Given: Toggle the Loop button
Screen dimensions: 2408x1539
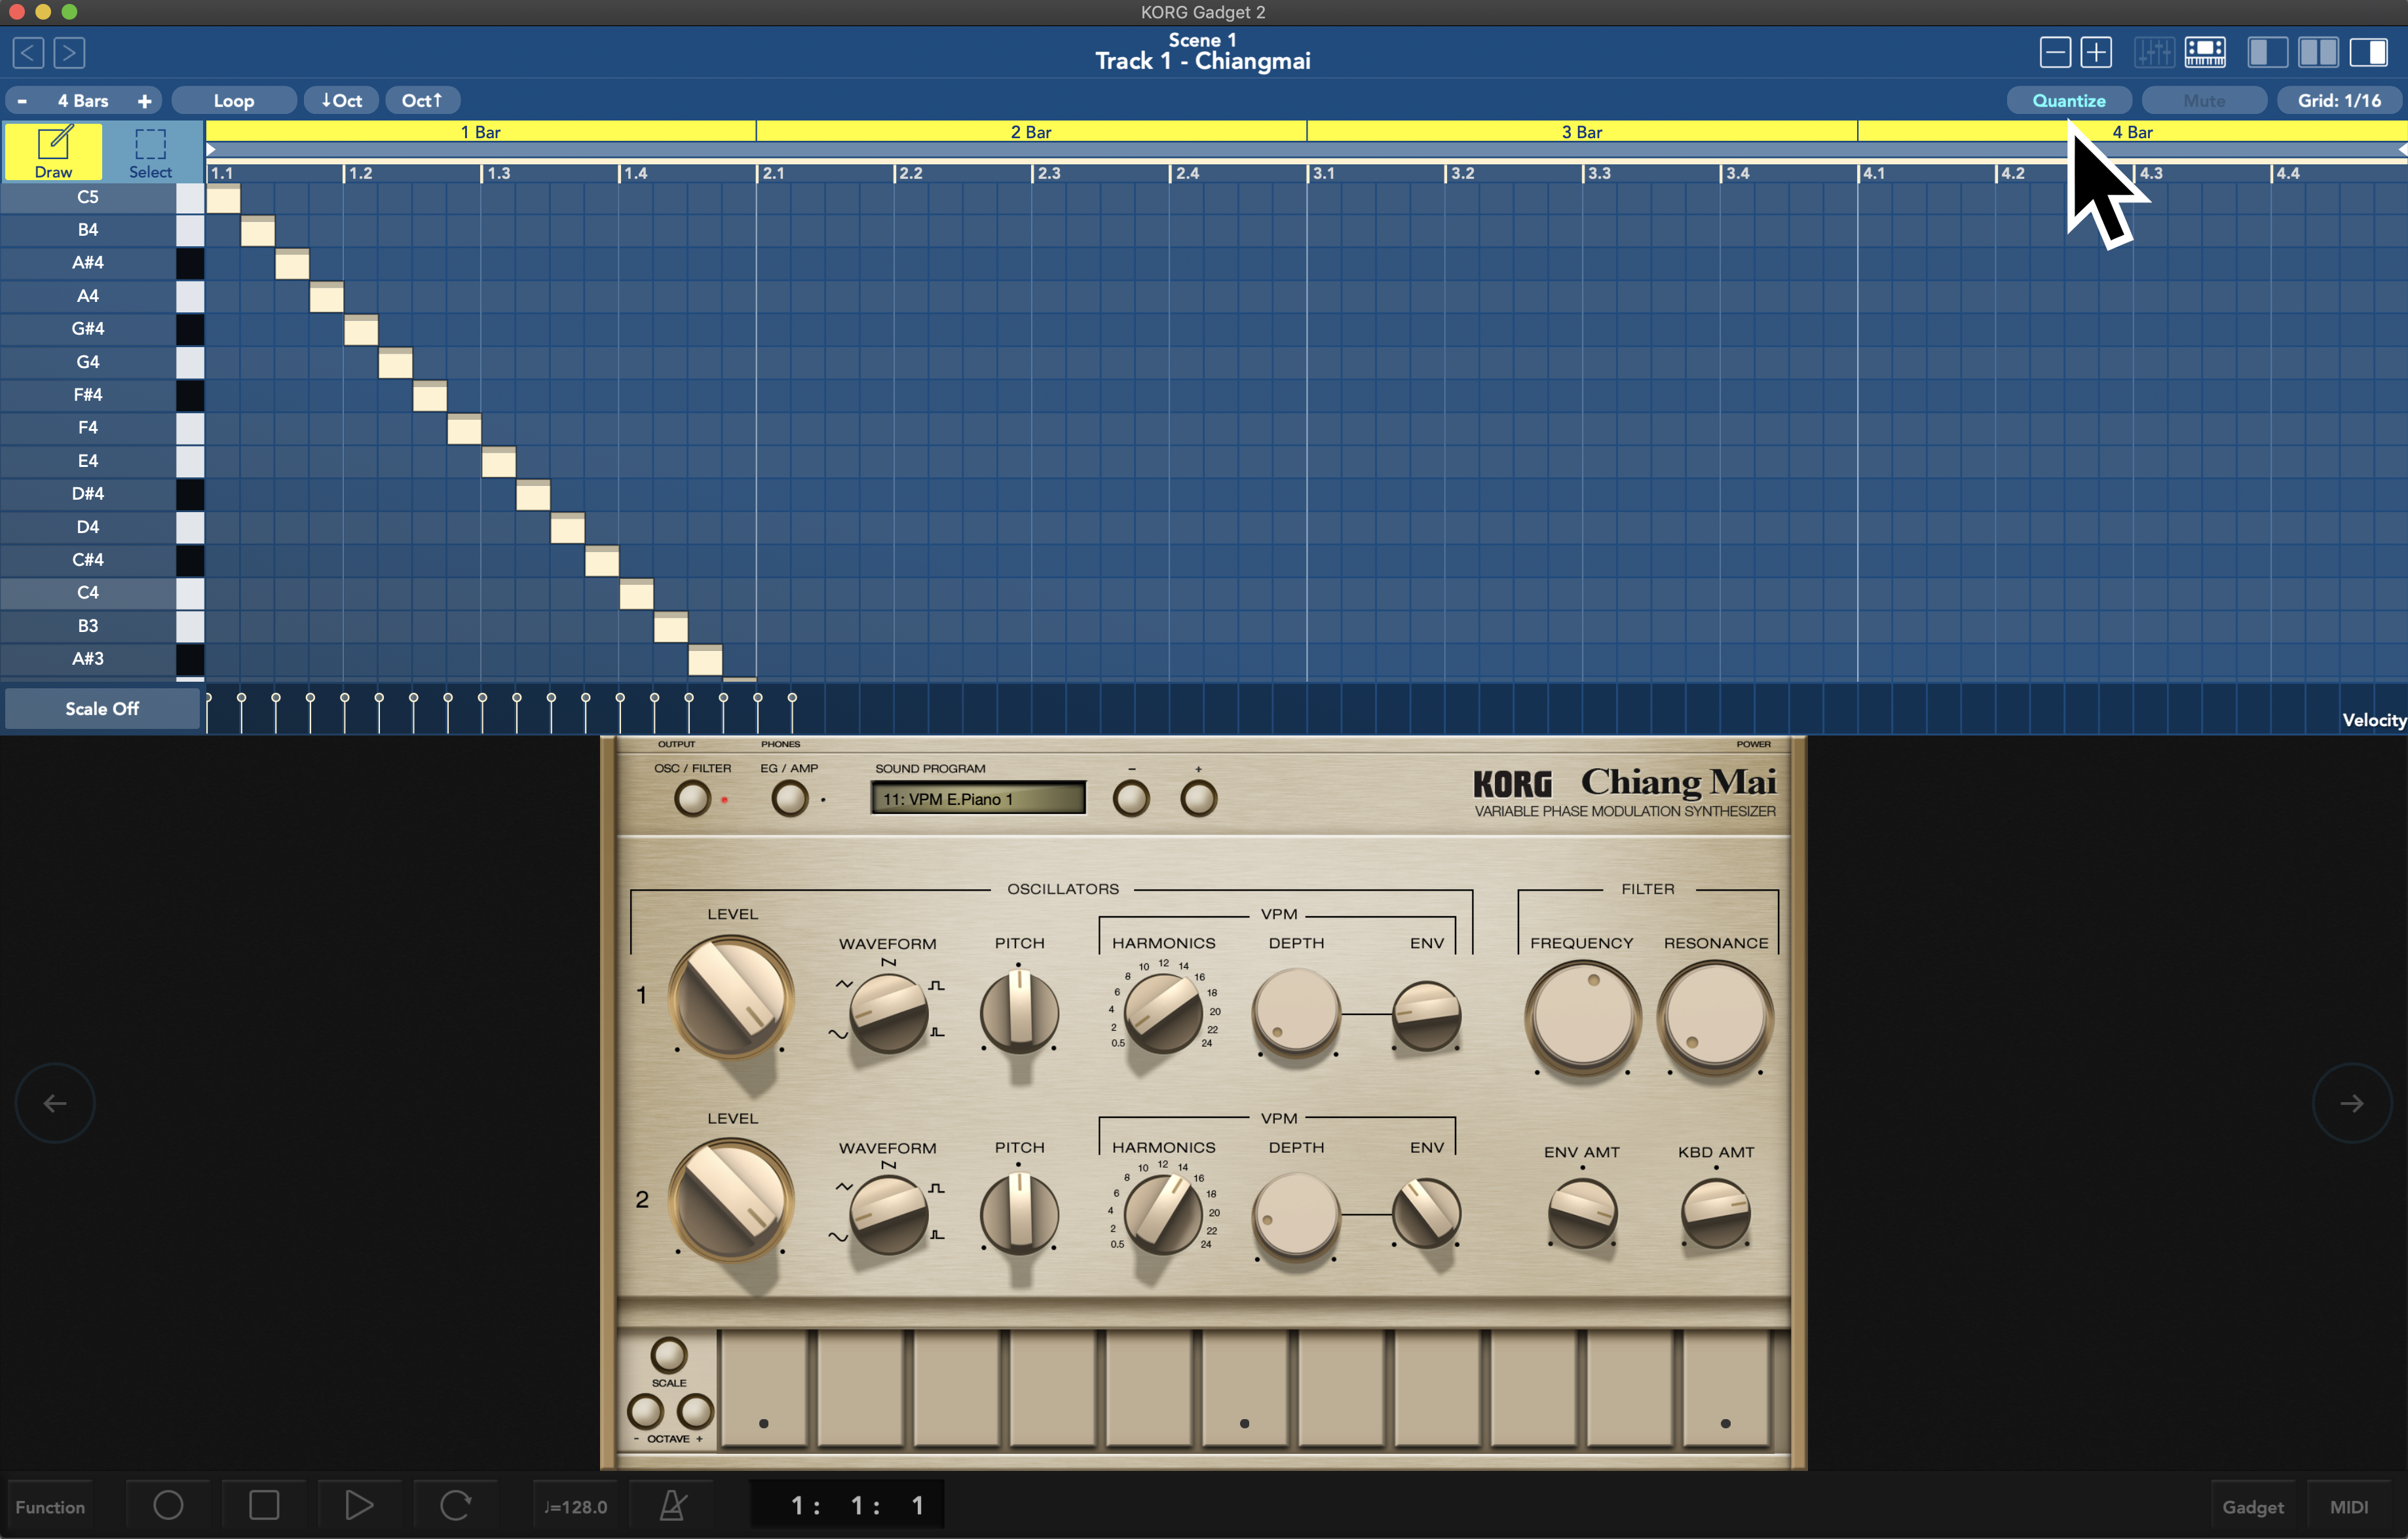Looking at the screenshot, I should point(234,100).
